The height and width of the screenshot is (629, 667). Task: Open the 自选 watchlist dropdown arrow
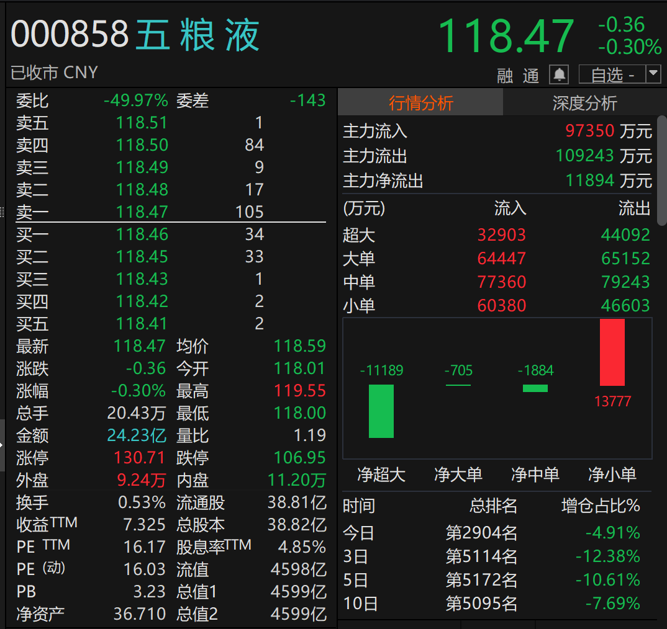[654, 74]
